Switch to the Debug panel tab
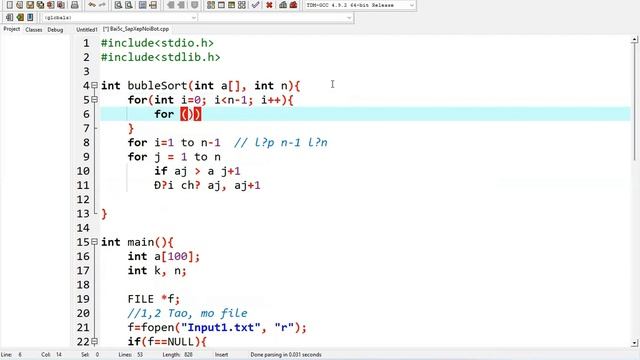640x360 pixels. [55, 29]
